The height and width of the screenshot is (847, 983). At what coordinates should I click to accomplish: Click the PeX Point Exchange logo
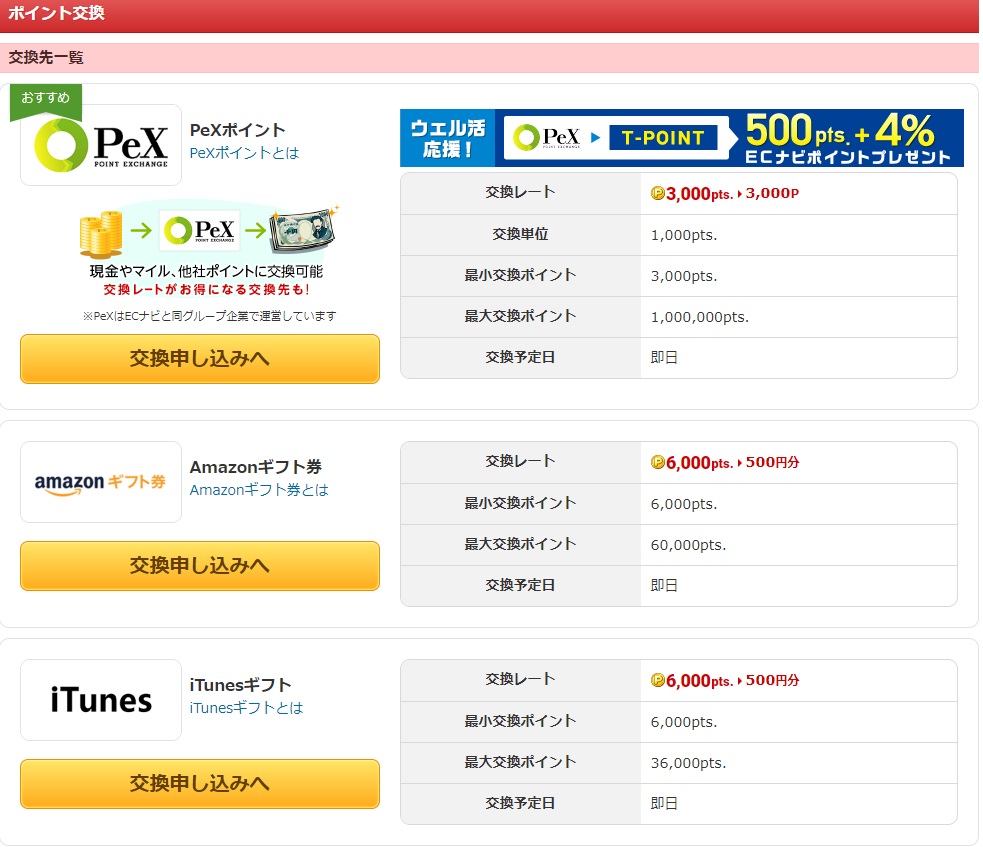point(101,145)
